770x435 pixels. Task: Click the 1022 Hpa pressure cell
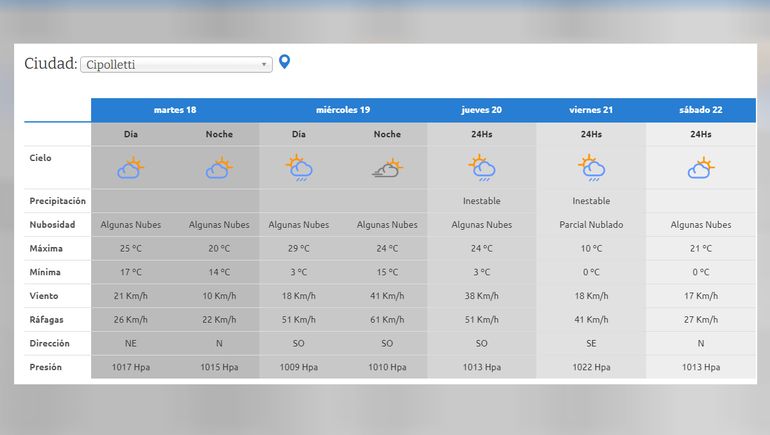click(591, 367)
